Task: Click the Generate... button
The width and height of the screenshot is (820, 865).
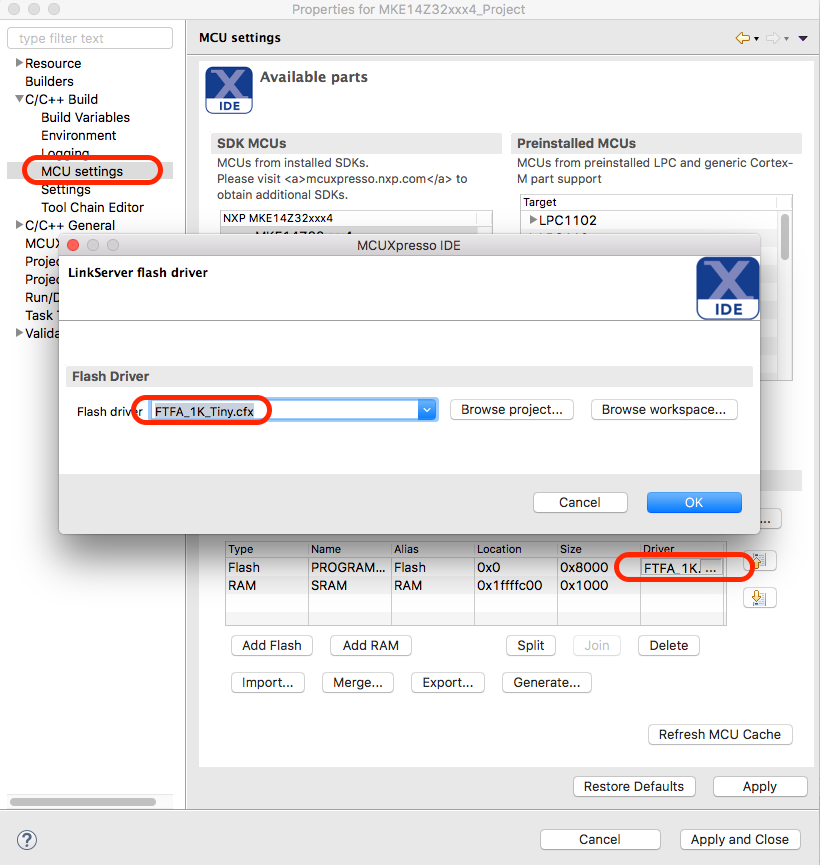Action: (x=547, y=682)
